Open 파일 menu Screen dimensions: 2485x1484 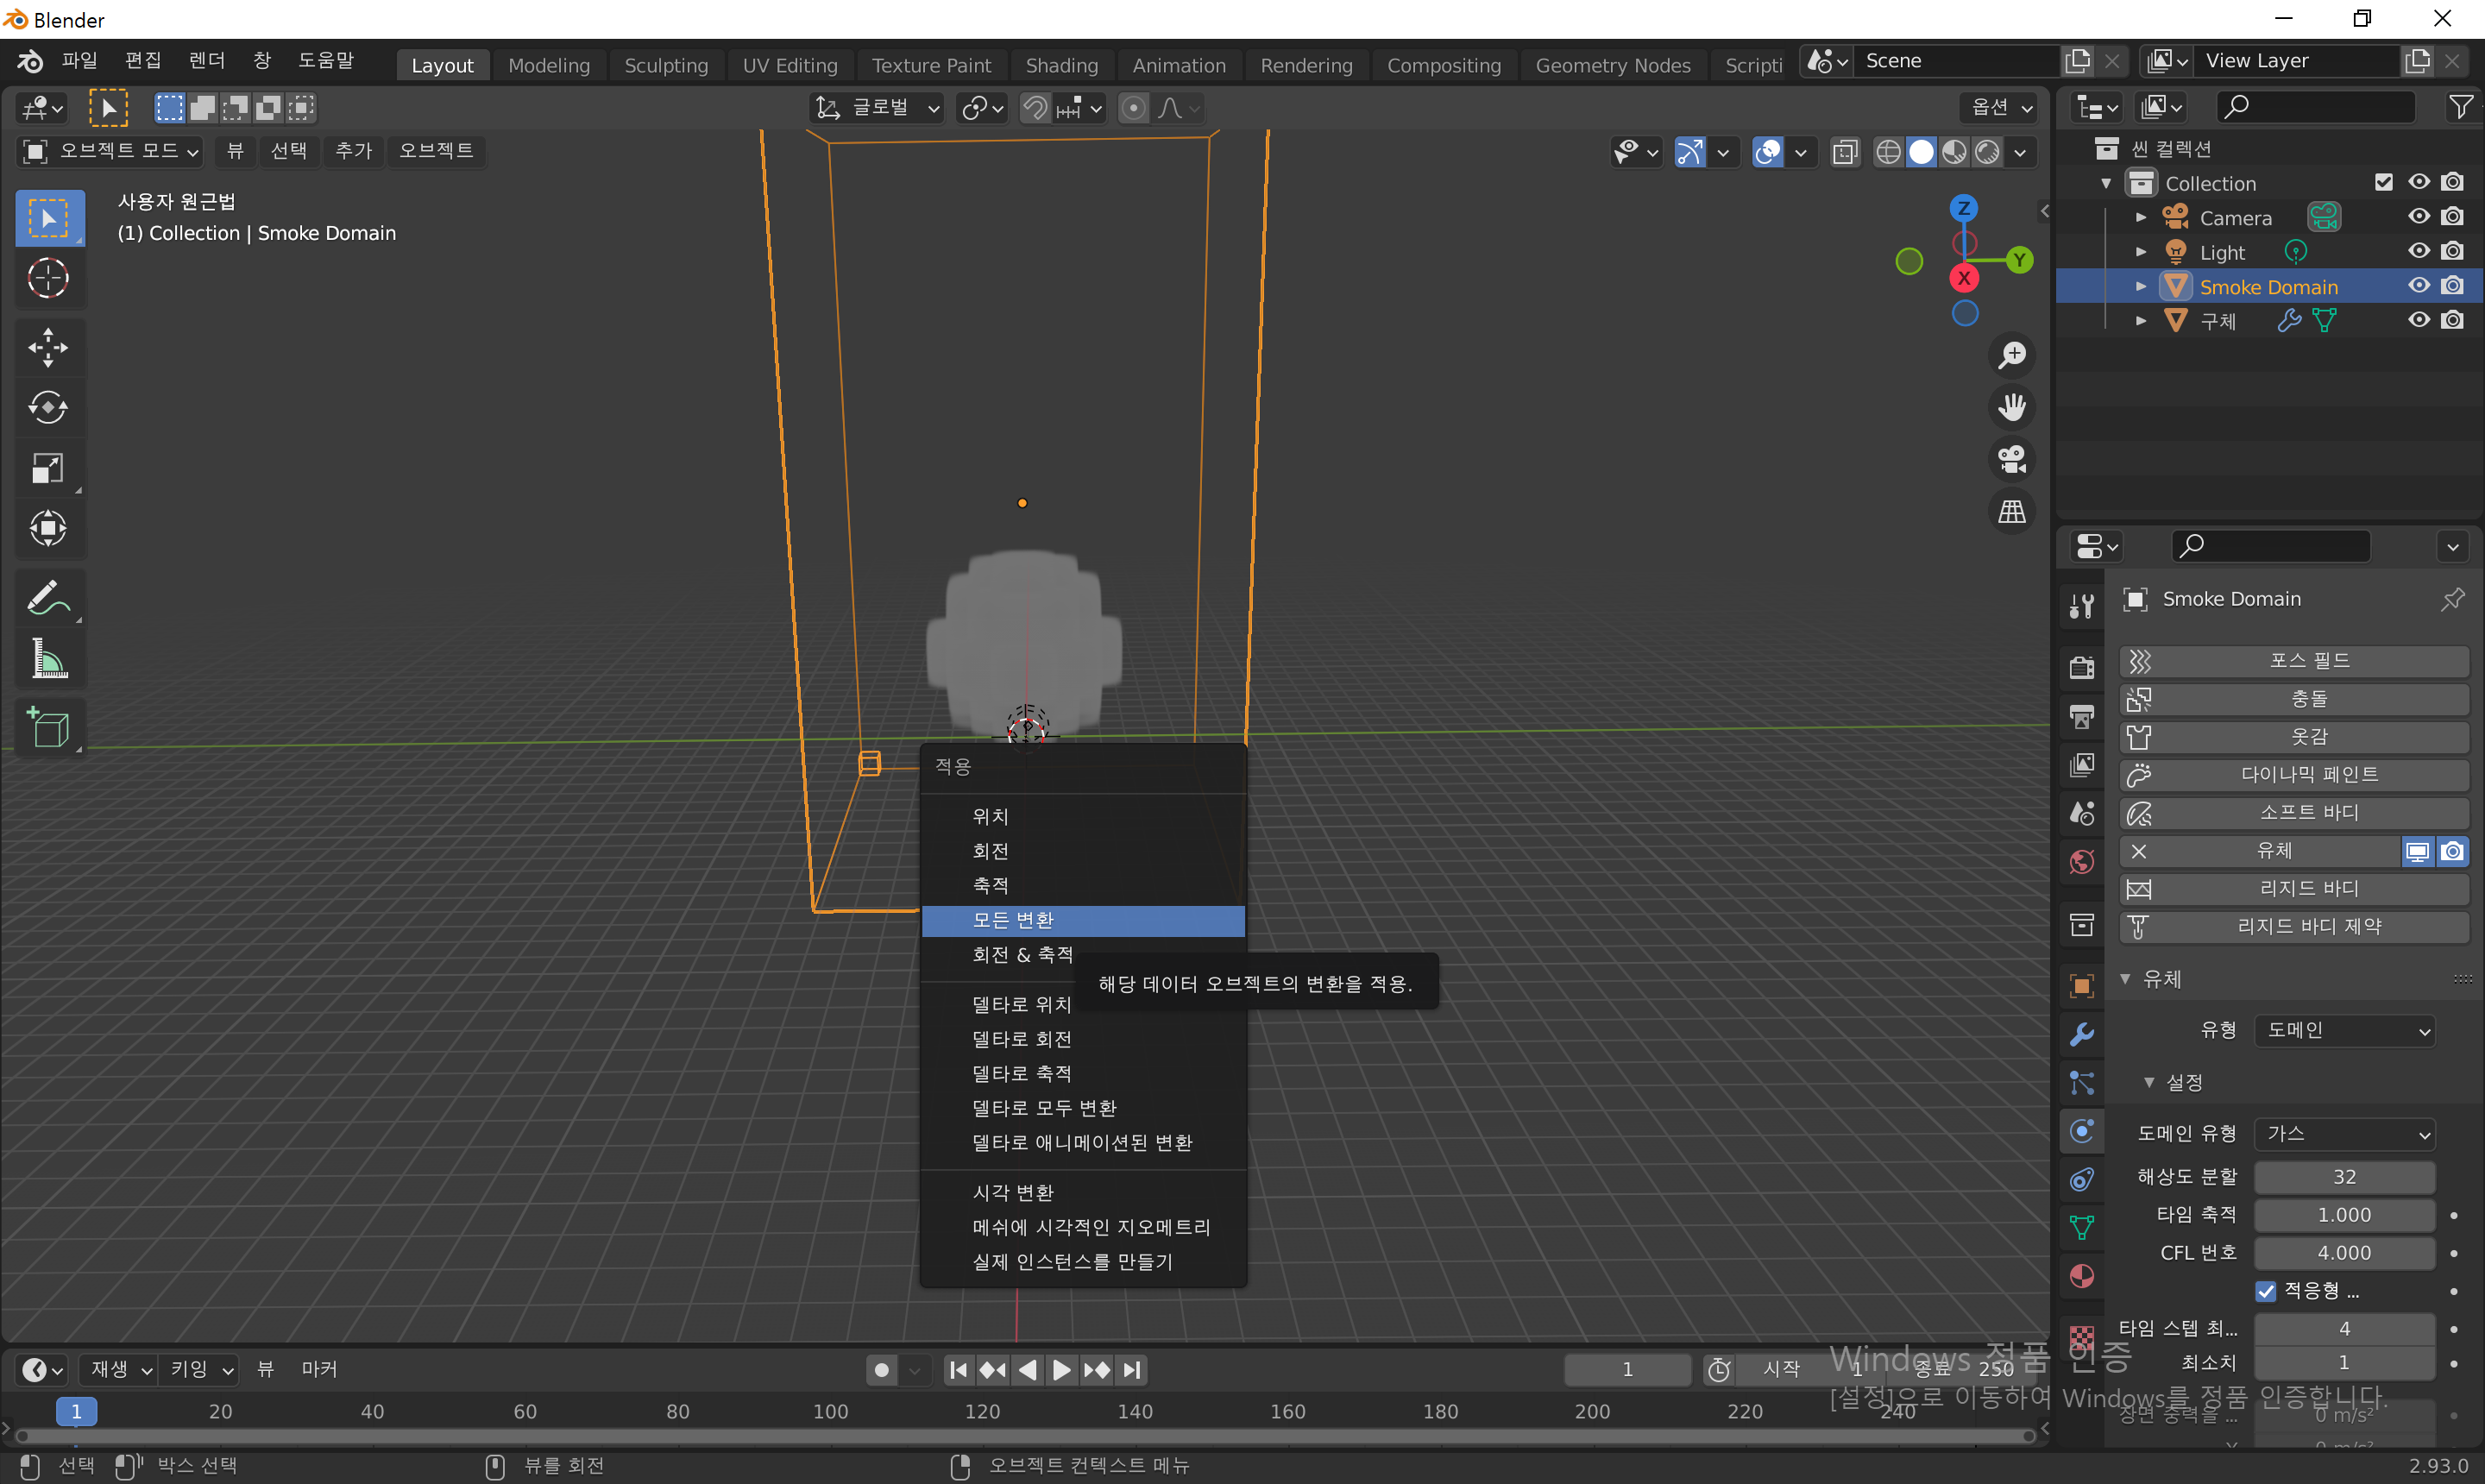[x=79, y=61]
